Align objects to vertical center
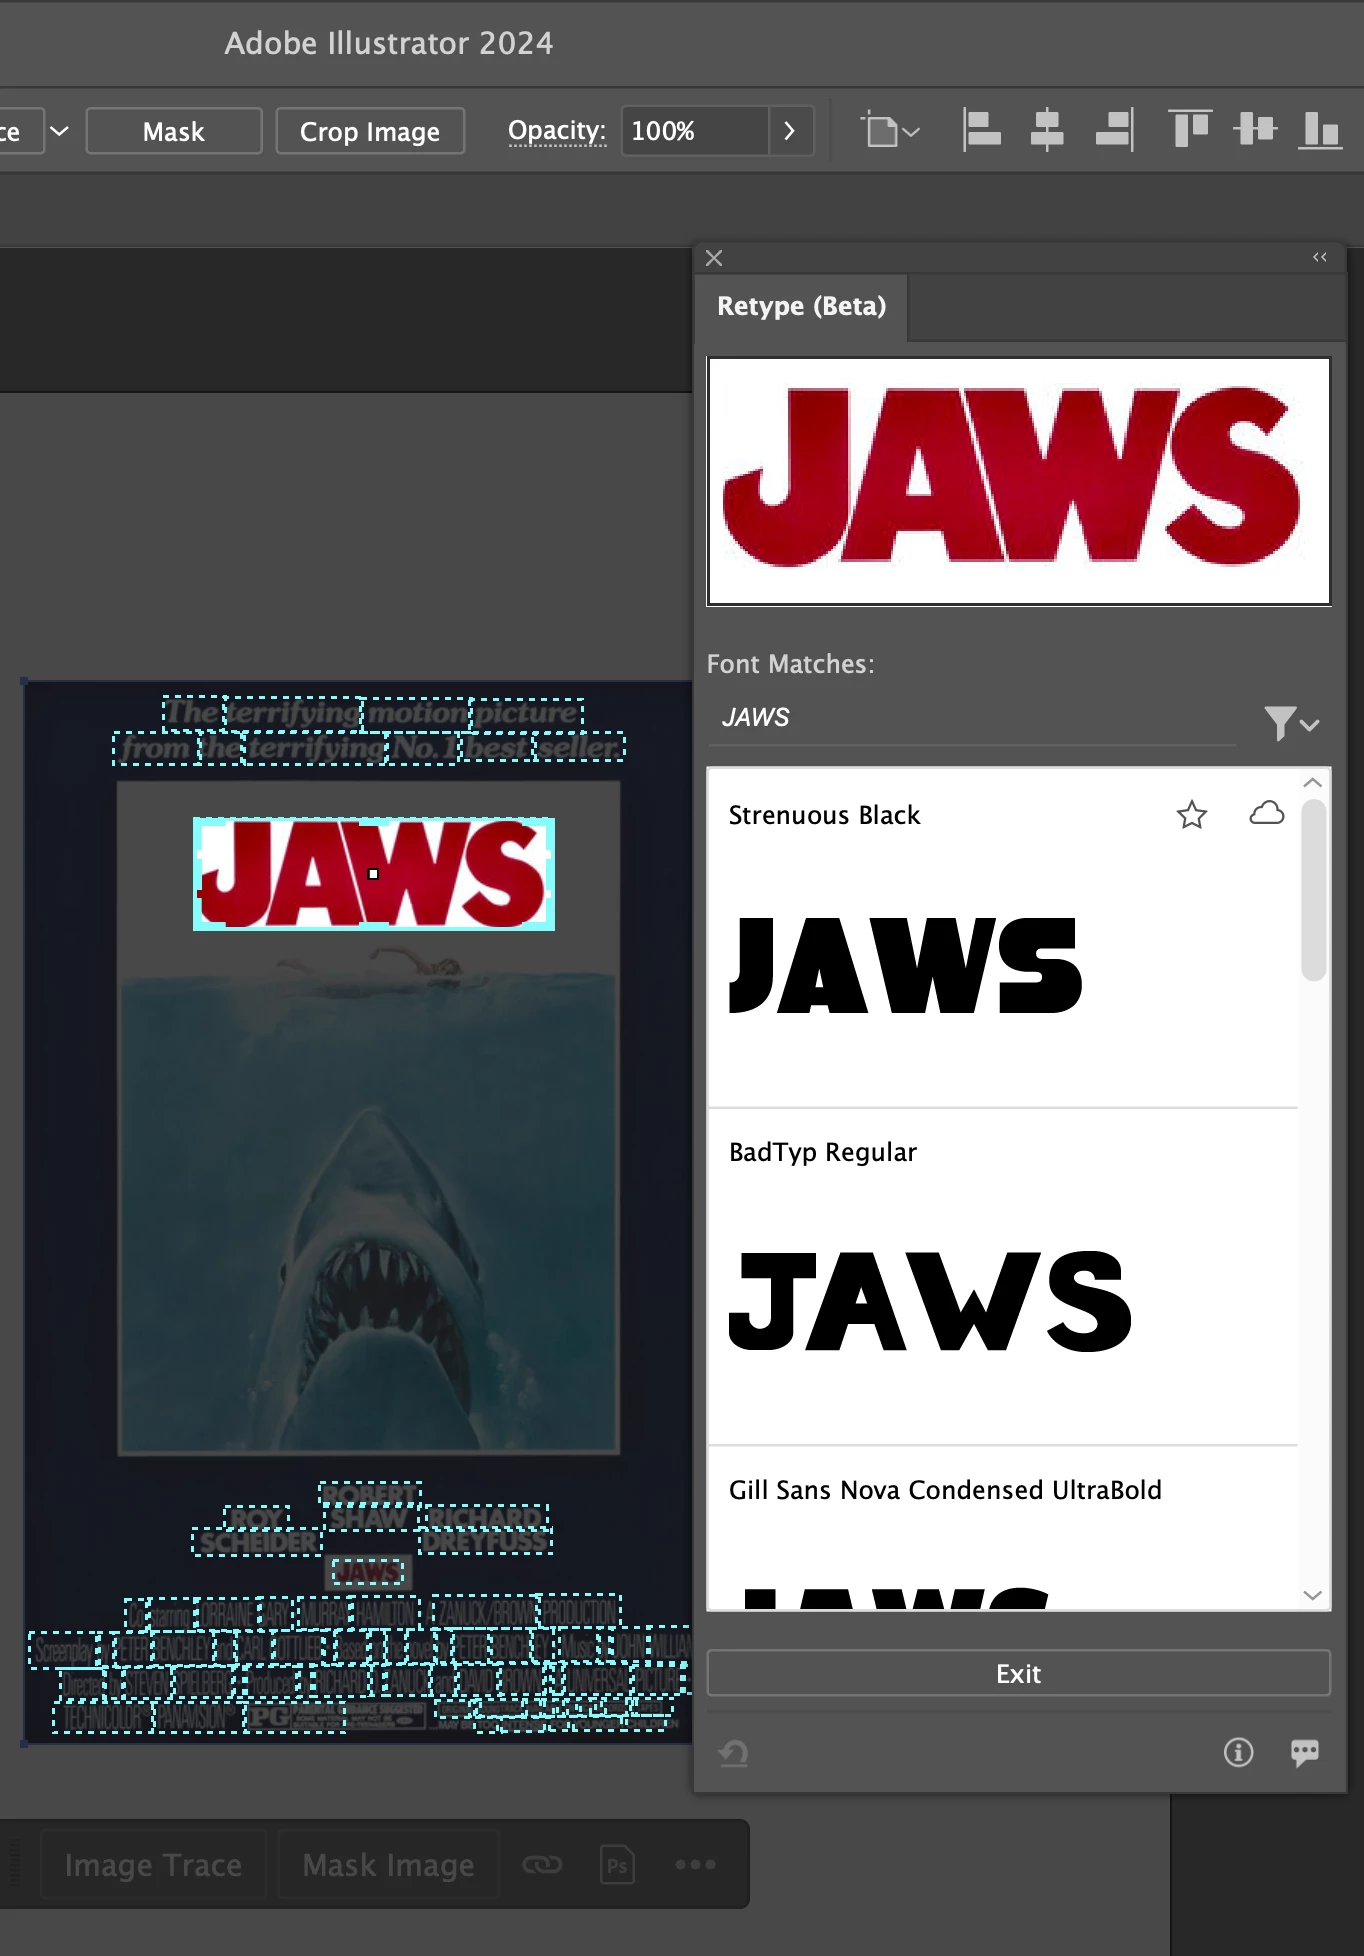This screenshot has height=1956, width=1364. click(x=1255, y=130)
